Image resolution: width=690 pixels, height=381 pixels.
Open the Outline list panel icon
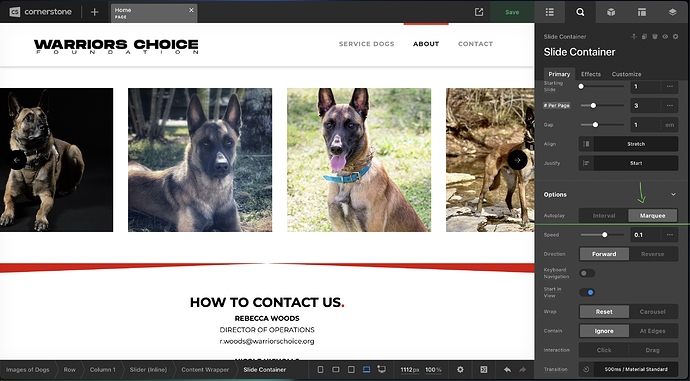550,12
